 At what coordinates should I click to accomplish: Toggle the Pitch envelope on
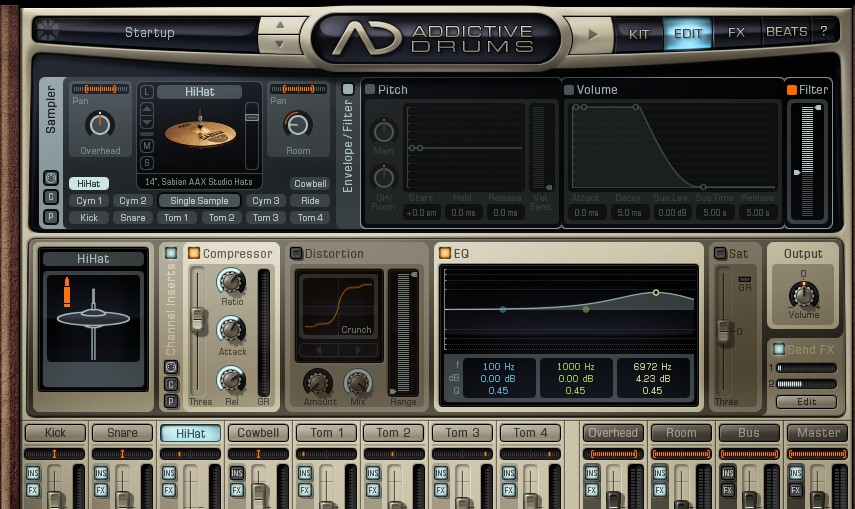[370, 89]
